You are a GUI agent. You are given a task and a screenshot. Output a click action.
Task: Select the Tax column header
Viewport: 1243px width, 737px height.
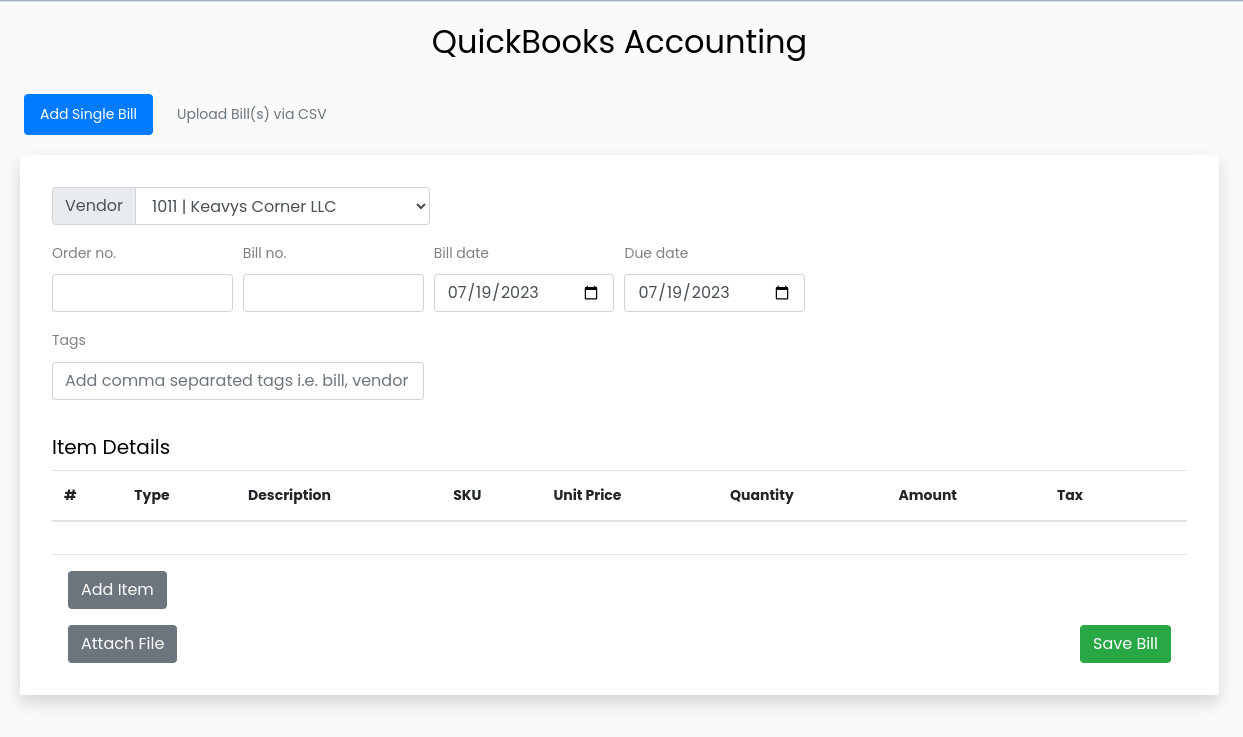click(1069, 495)
